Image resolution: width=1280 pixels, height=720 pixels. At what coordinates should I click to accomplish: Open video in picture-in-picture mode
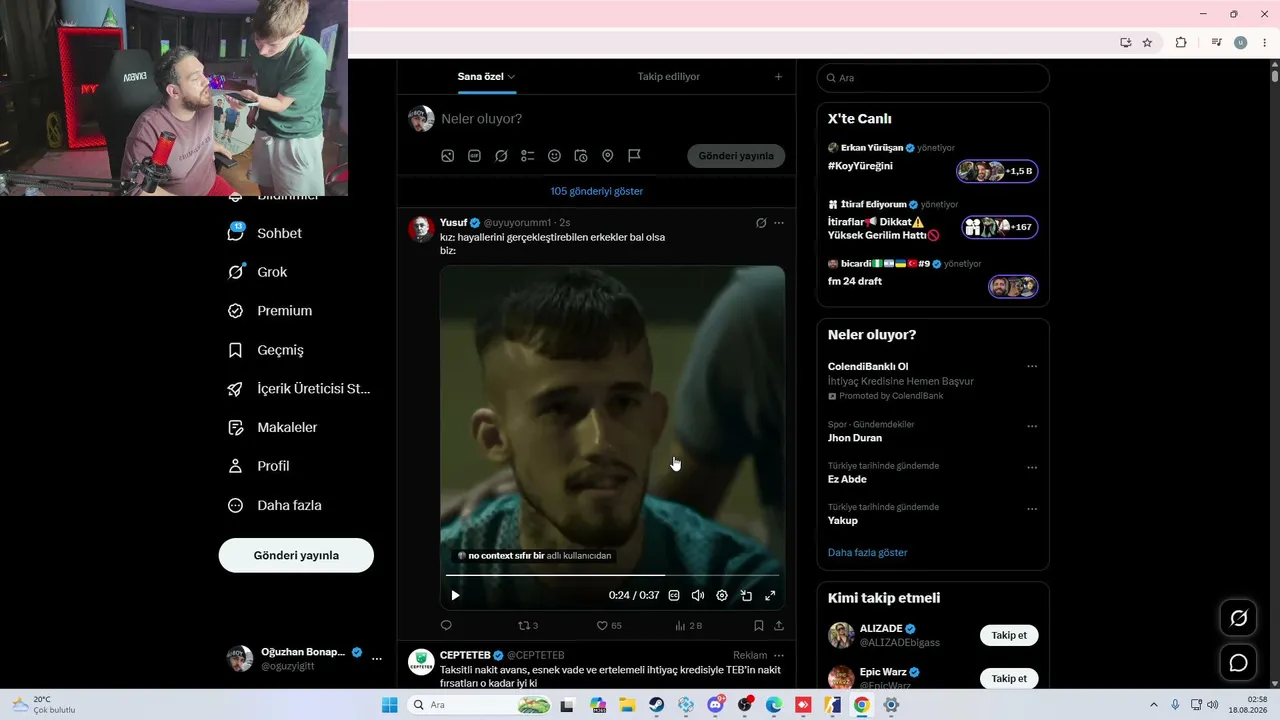746,596
